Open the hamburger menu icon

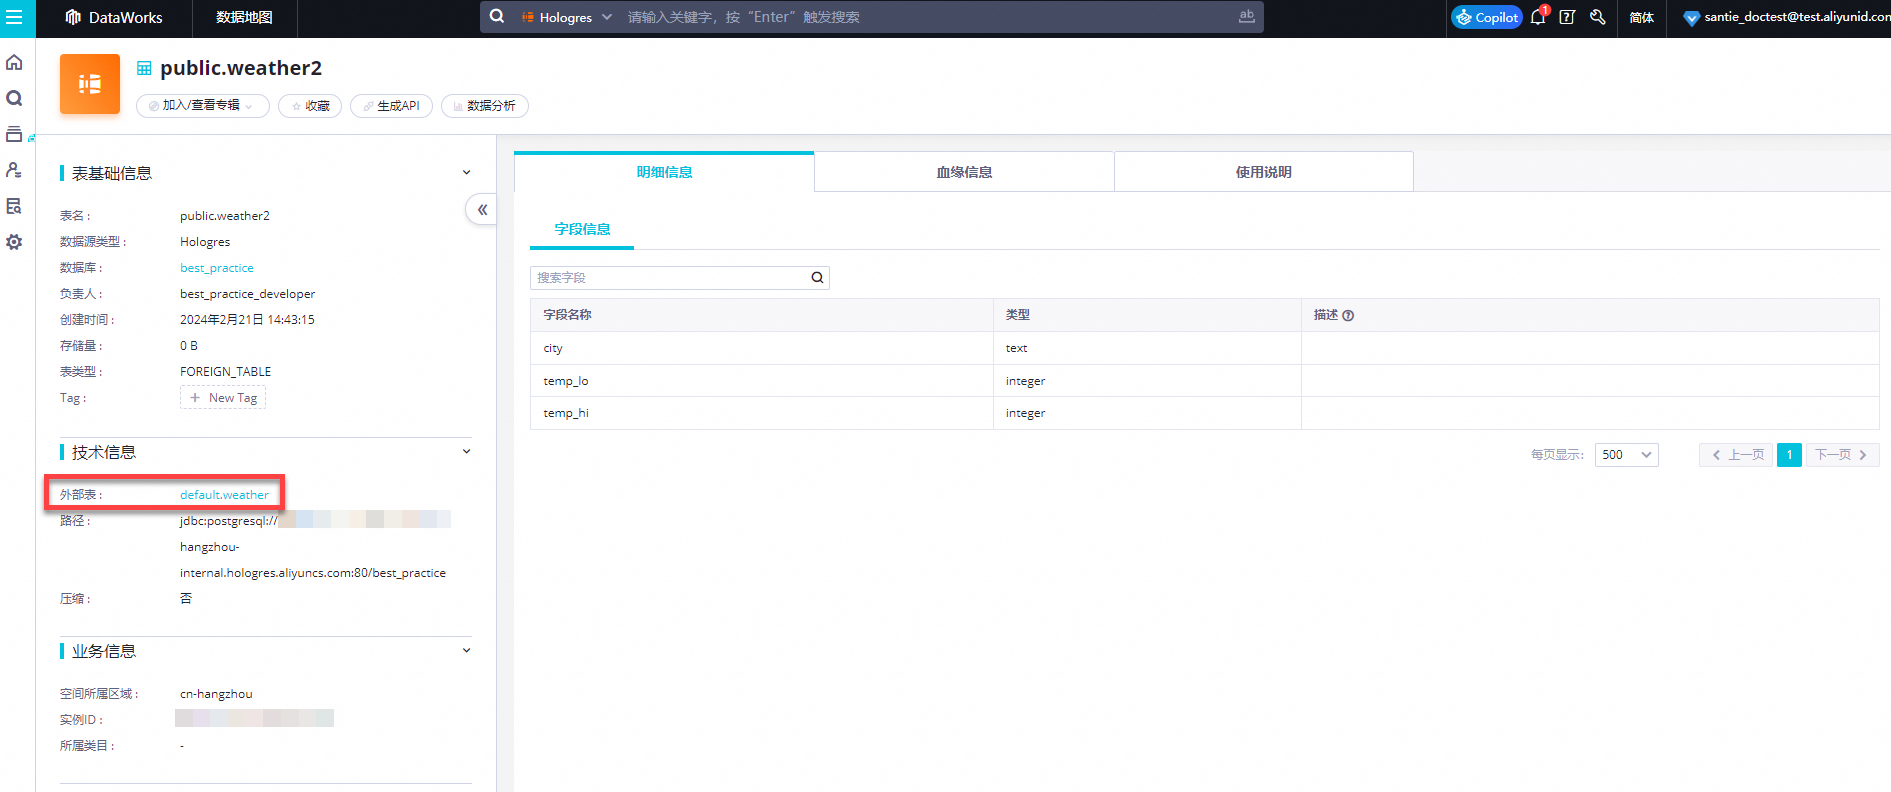(x=14, y=17)
